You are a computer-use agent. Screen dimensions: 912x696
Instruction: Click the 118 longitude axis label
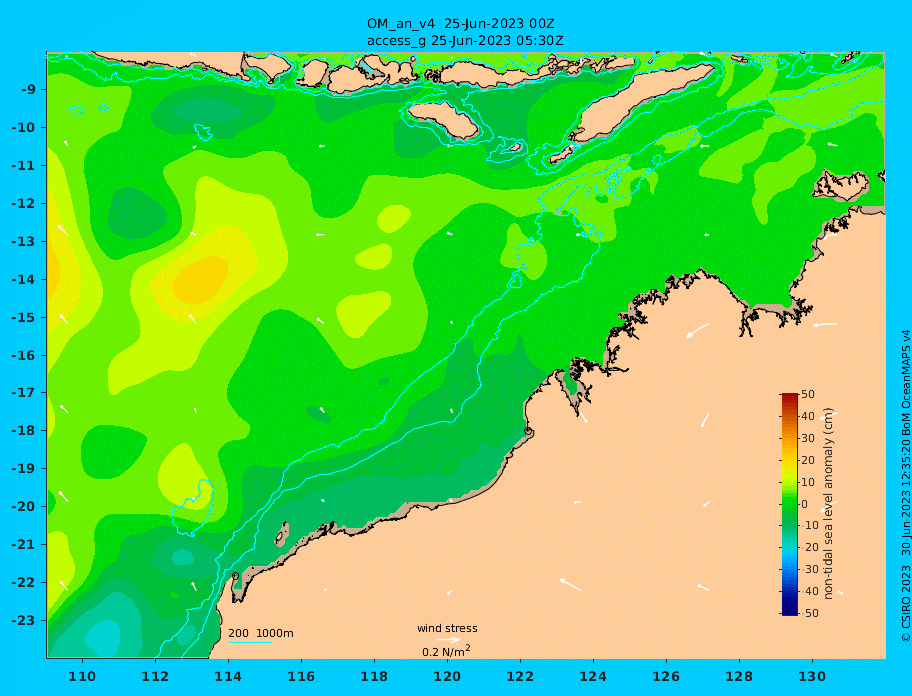coord(374,677)
